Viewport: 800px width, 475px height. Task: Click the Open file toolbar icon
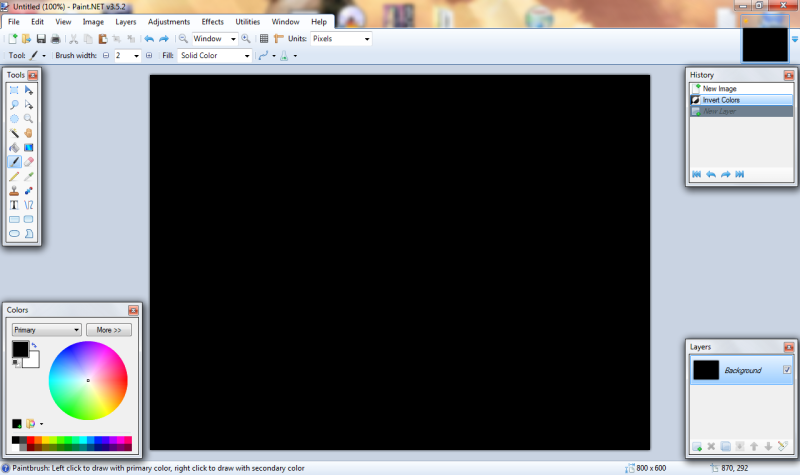point(27,39)
